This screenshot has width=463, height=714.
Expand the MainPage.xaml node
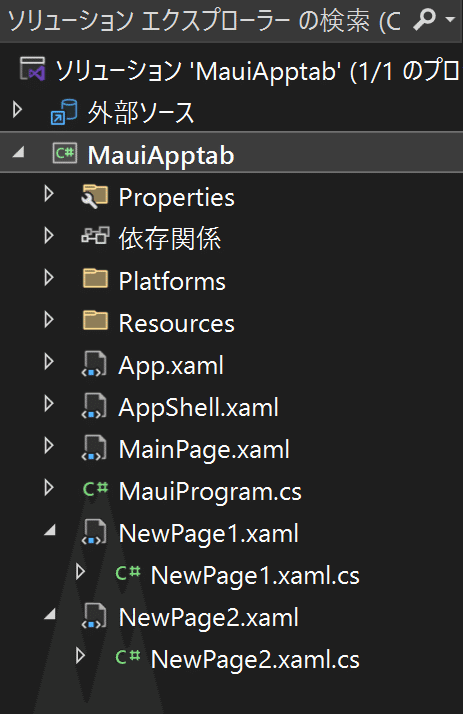coord(49,446)
